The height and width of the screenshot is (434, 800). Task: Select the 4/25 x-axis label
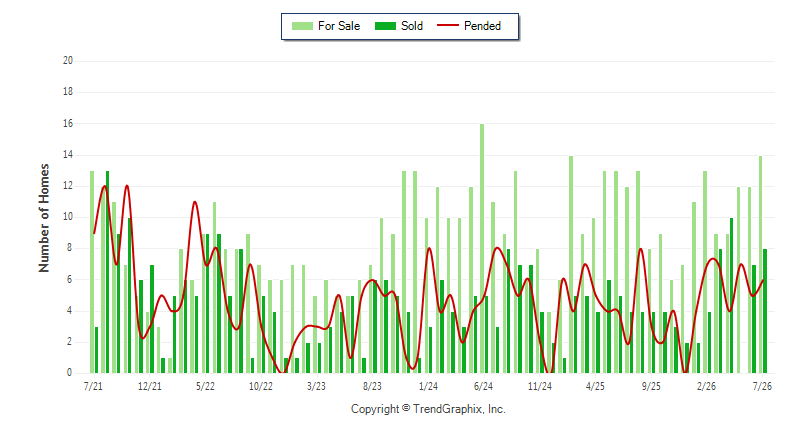(x=595, y=386)
